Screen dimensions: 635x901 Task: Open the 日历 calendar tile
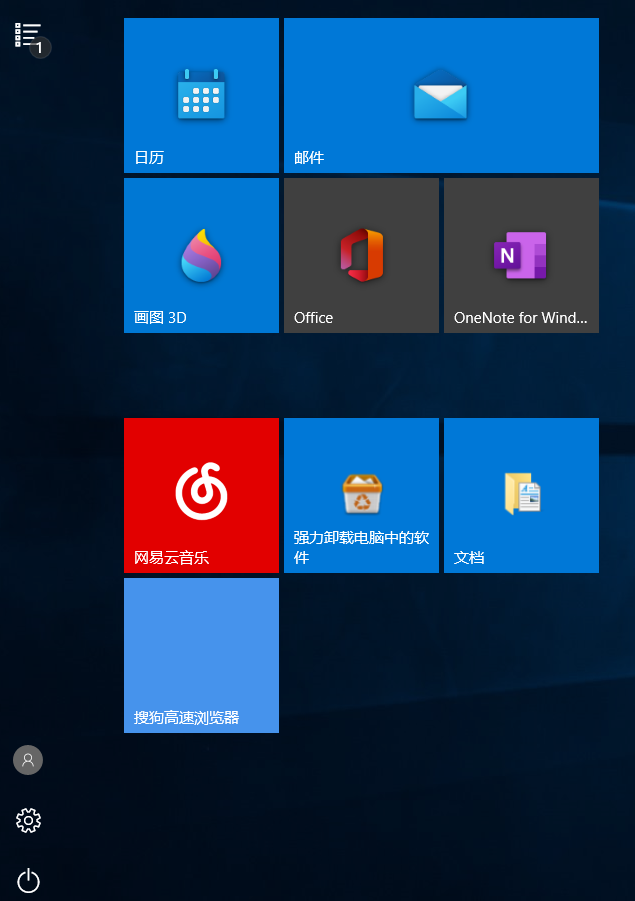[201, 95]
